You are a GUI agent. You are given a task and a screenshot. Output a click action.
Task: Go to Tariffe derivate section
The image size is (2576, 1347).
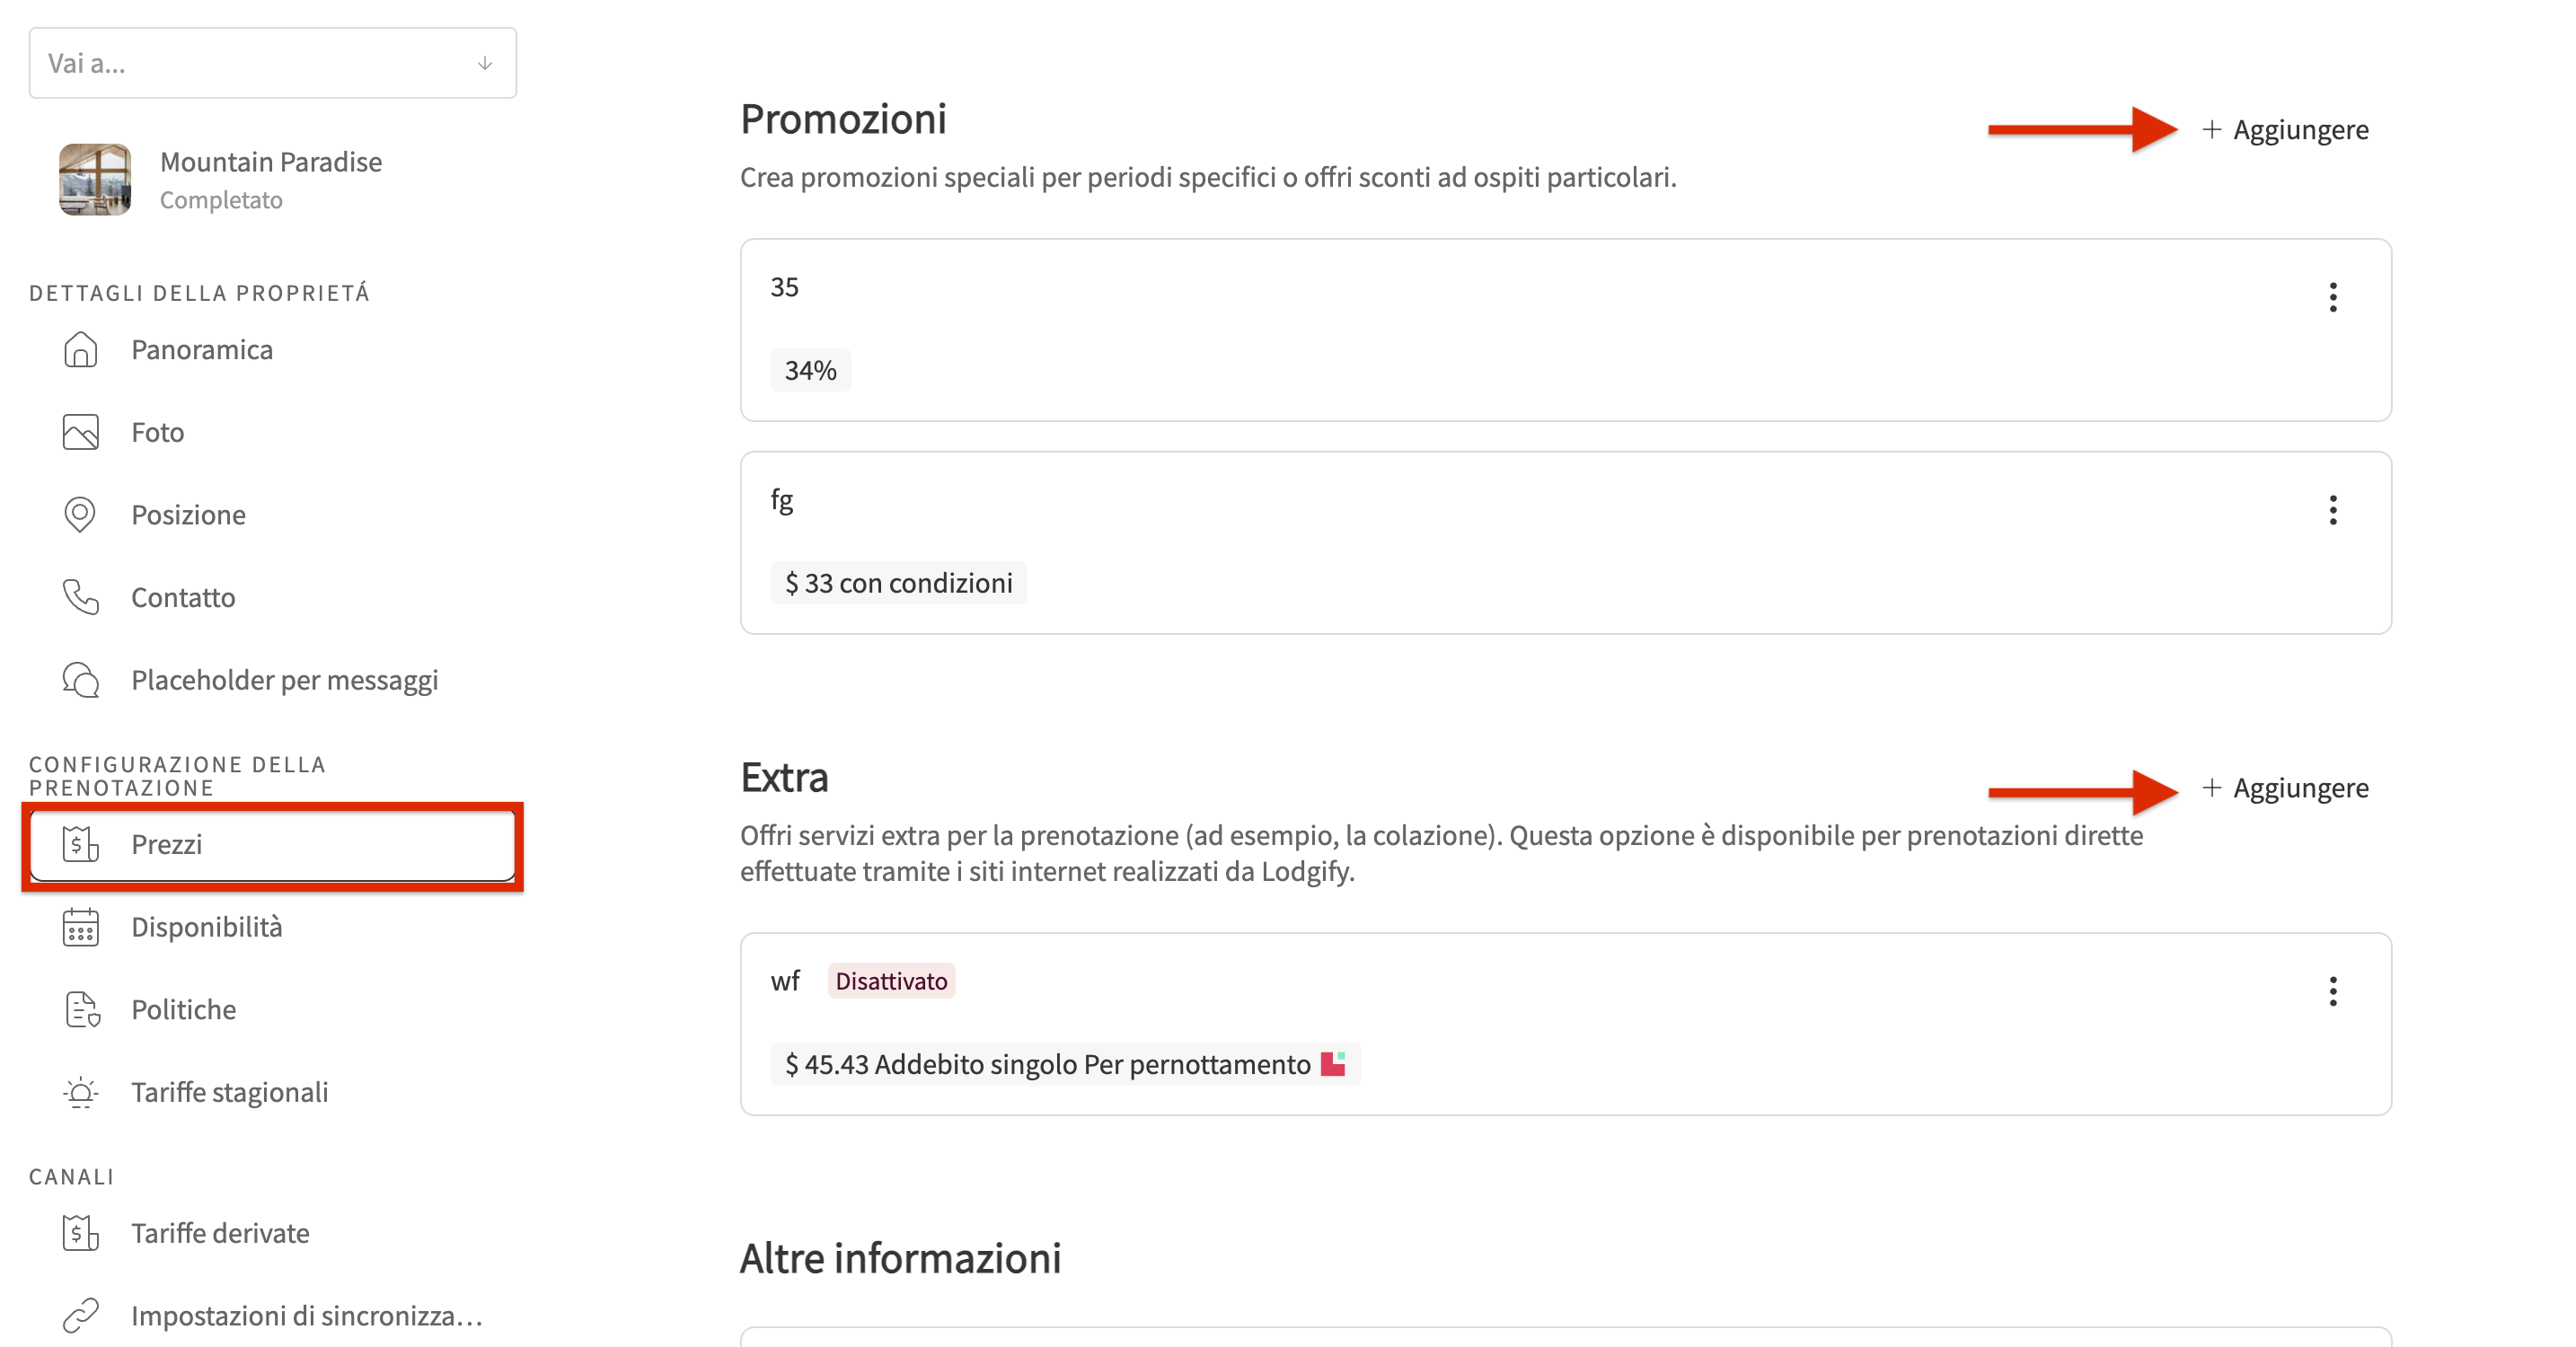coord(220,1233)
